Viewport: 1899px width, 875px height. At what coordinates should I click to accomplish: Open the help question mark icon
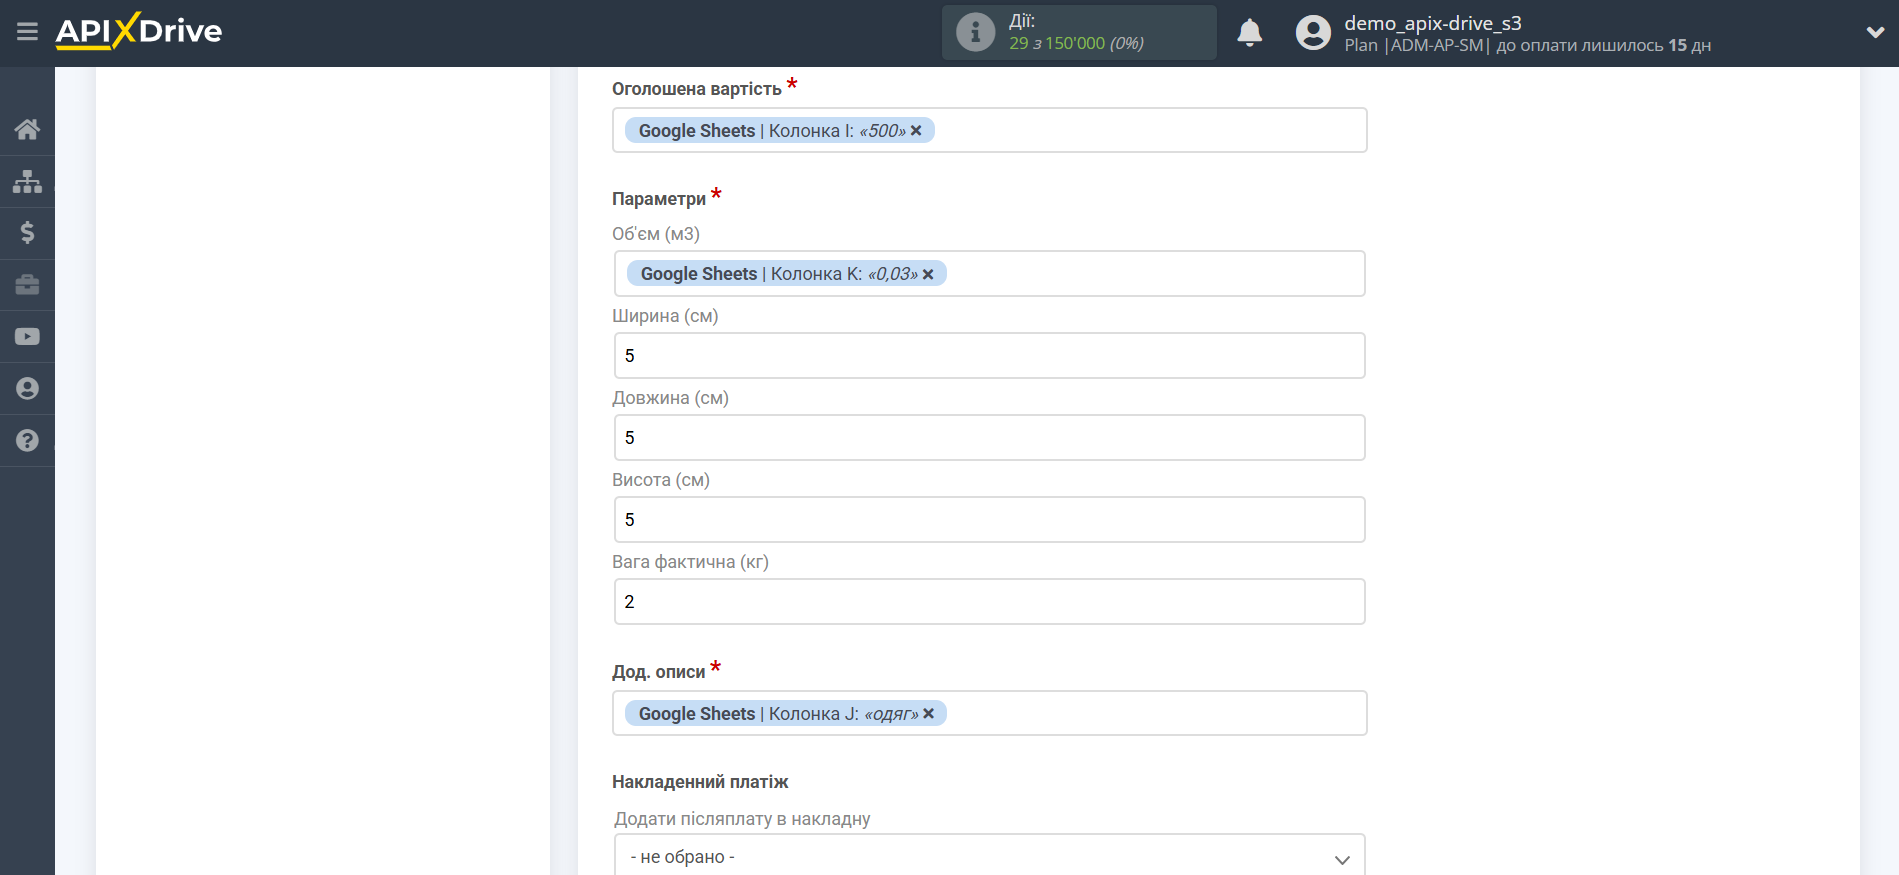click(27, 441)
